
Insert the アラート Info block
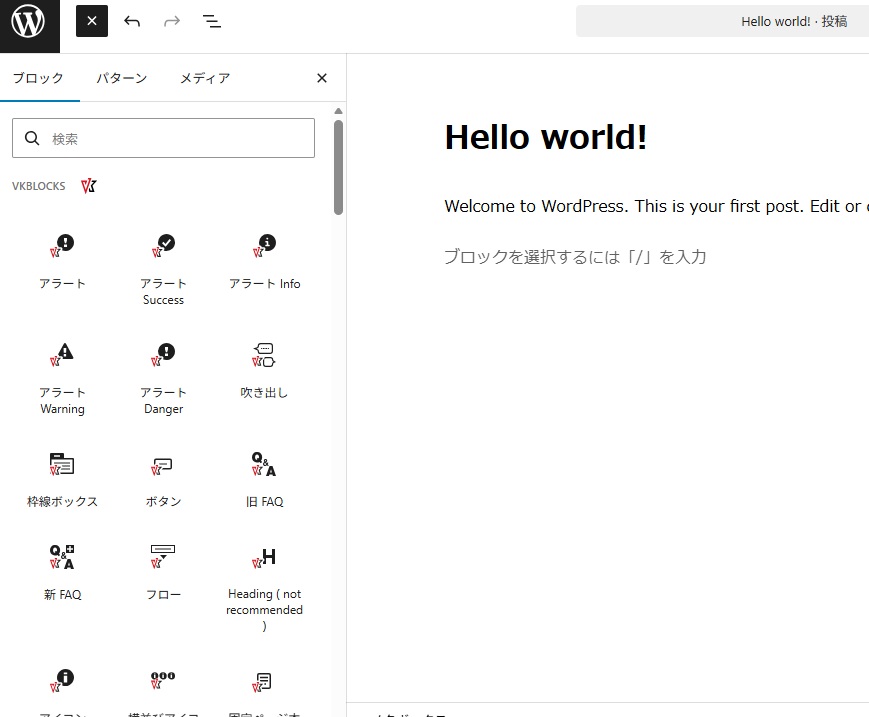pyautogui.click(x=264, y=260)
